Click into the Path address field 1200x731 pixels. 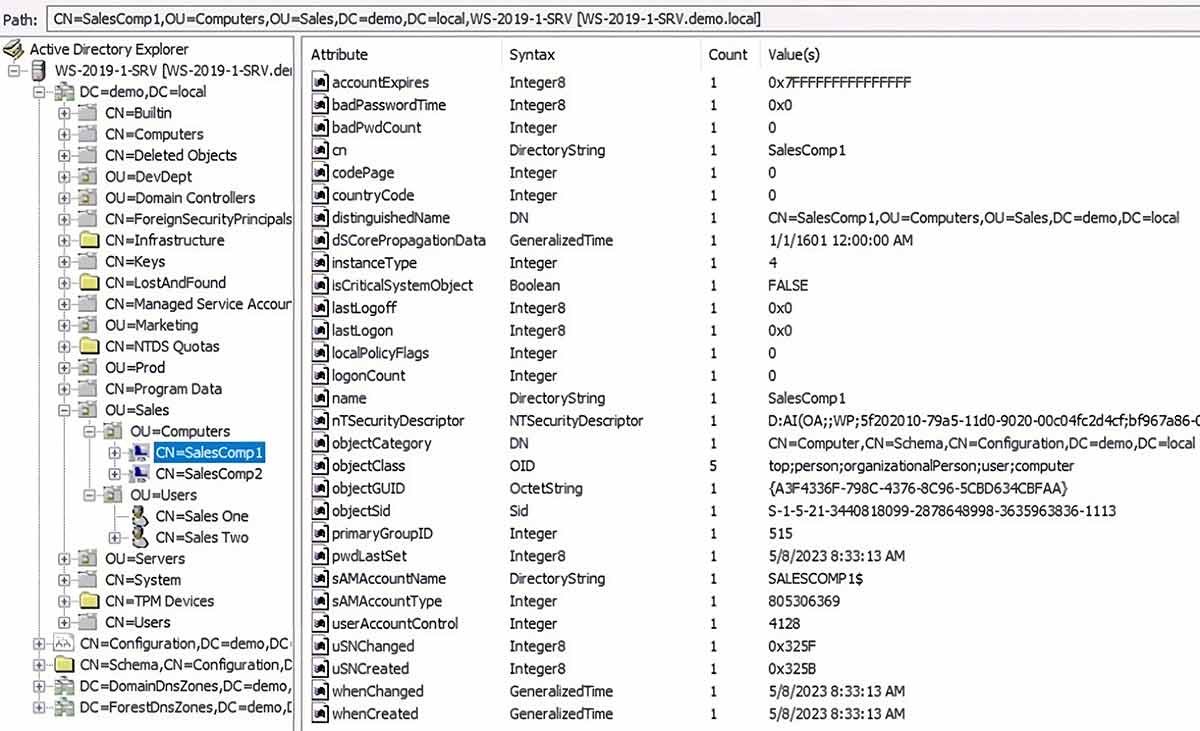click(622, 19)
